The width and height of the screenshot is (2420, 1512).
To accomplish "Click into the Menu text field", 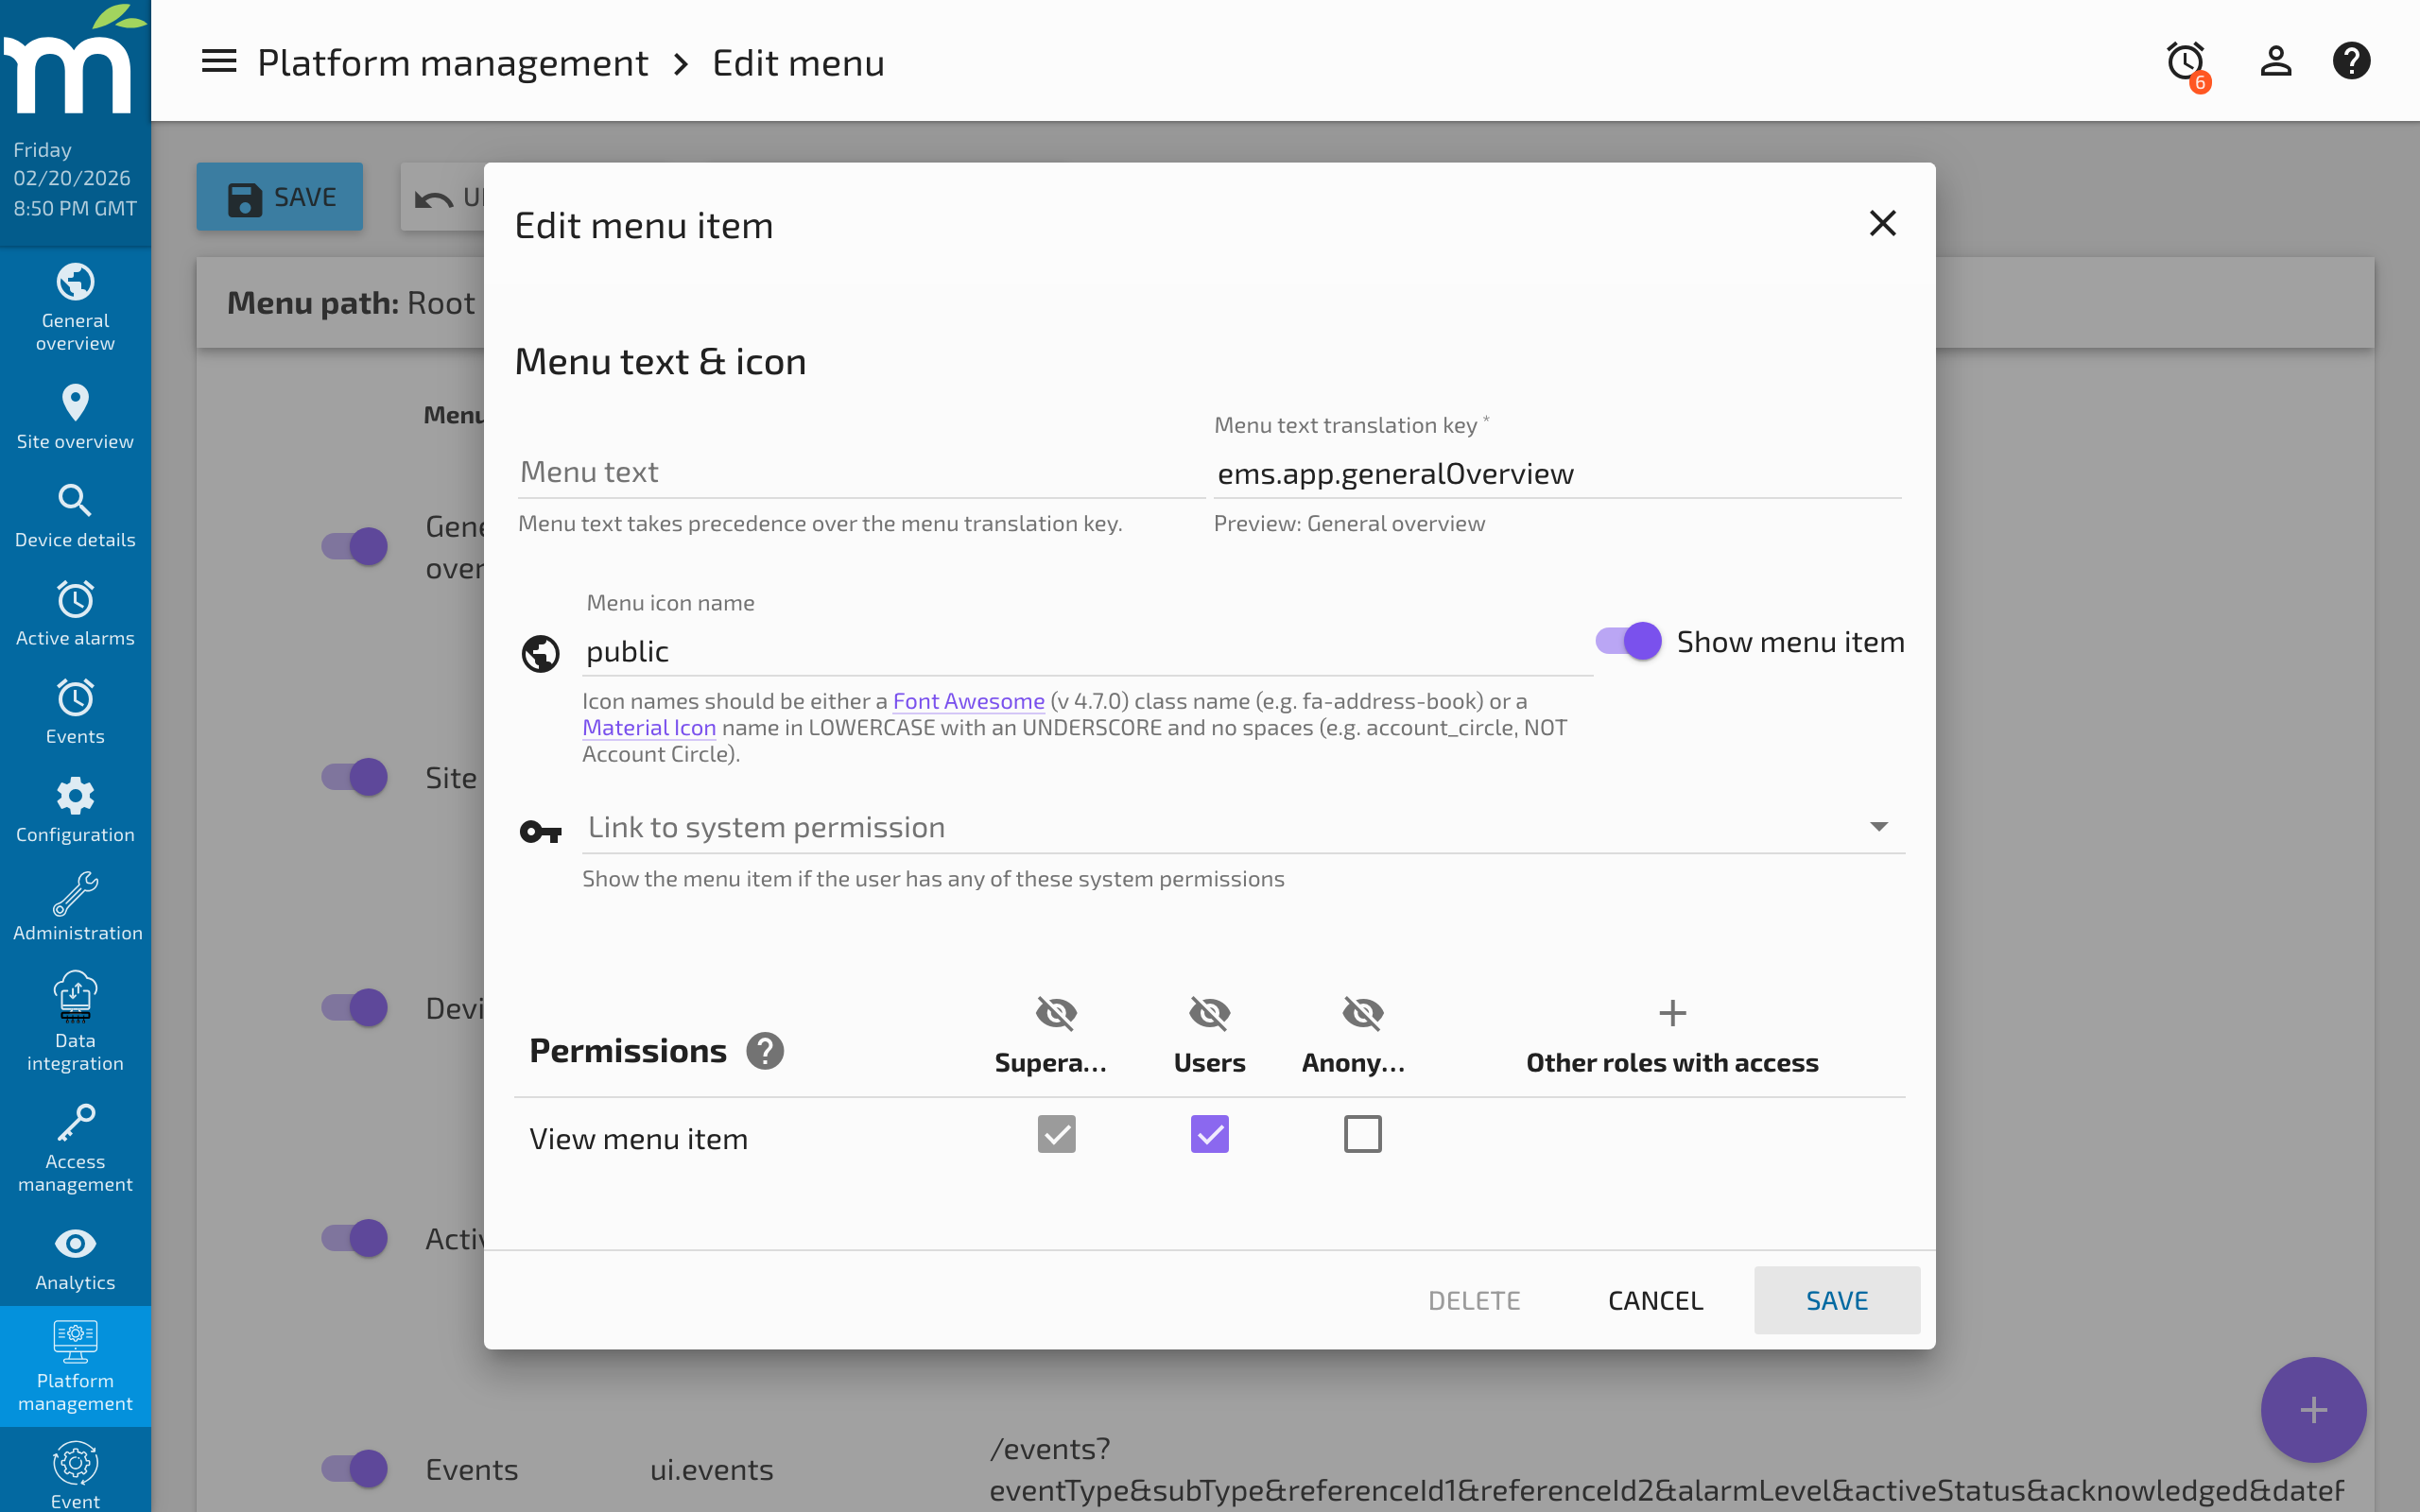I will coord(860,471).
